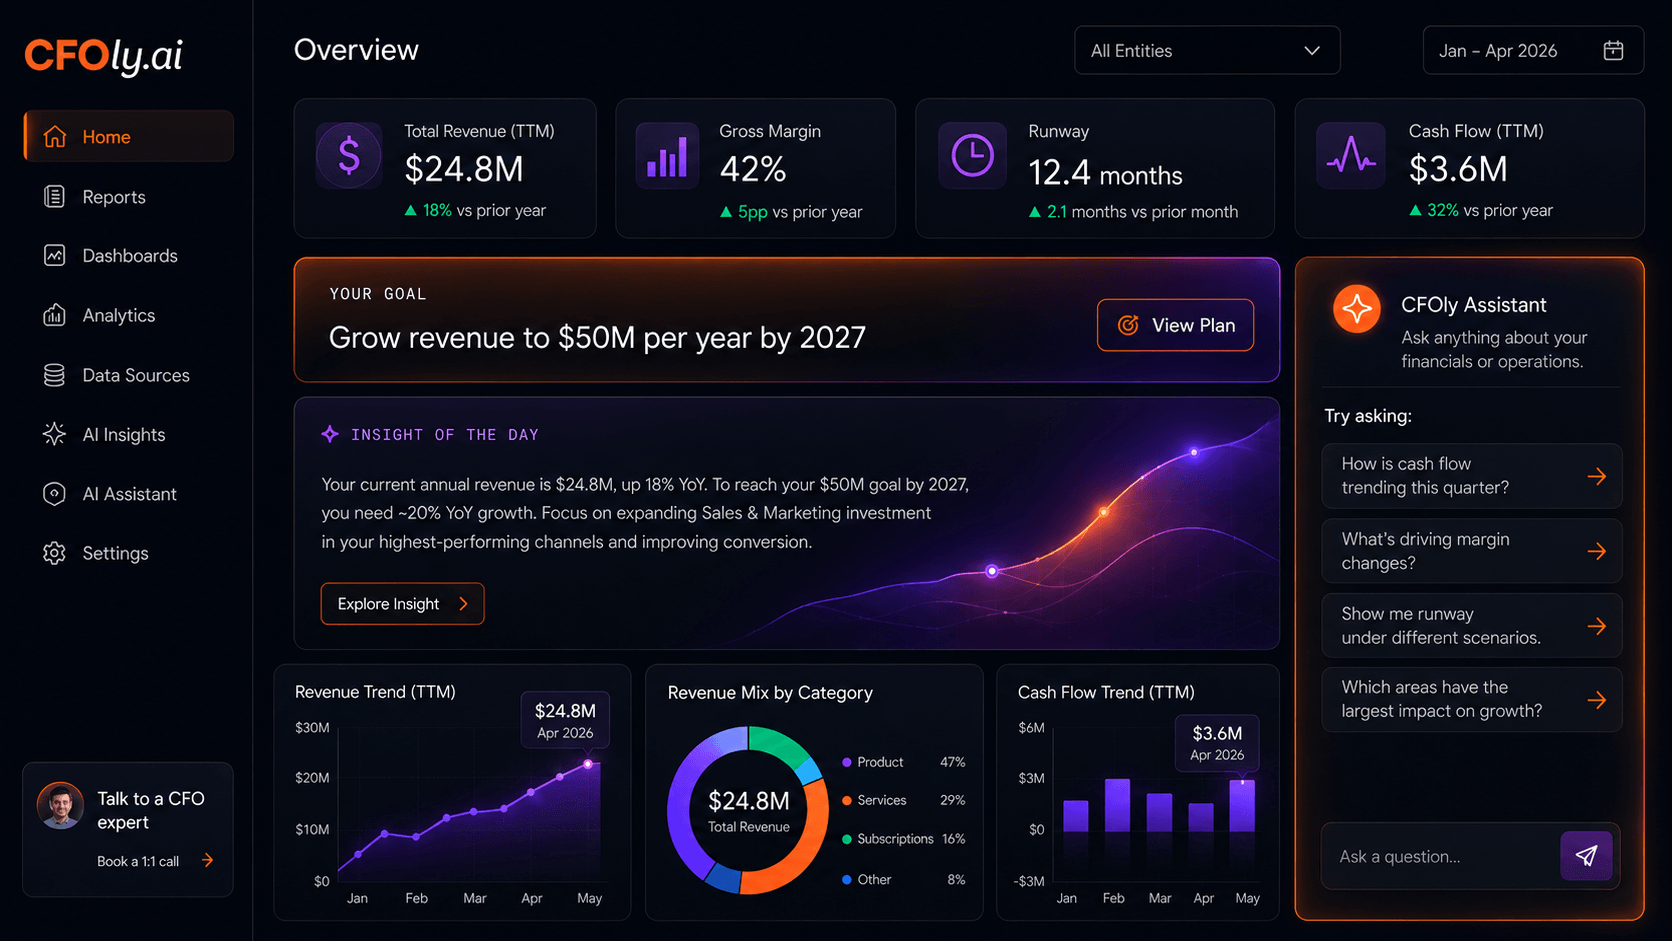
Task: Click the Book a 1:1 call arrow
Action: (x=207, y=860)
